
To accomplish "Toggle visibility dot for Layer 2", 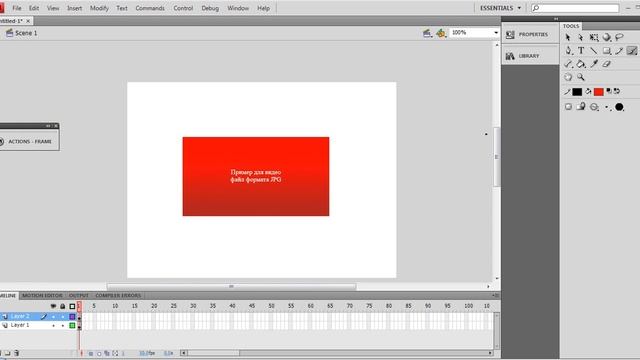I will pyautogui.click(x=53, y=317).
